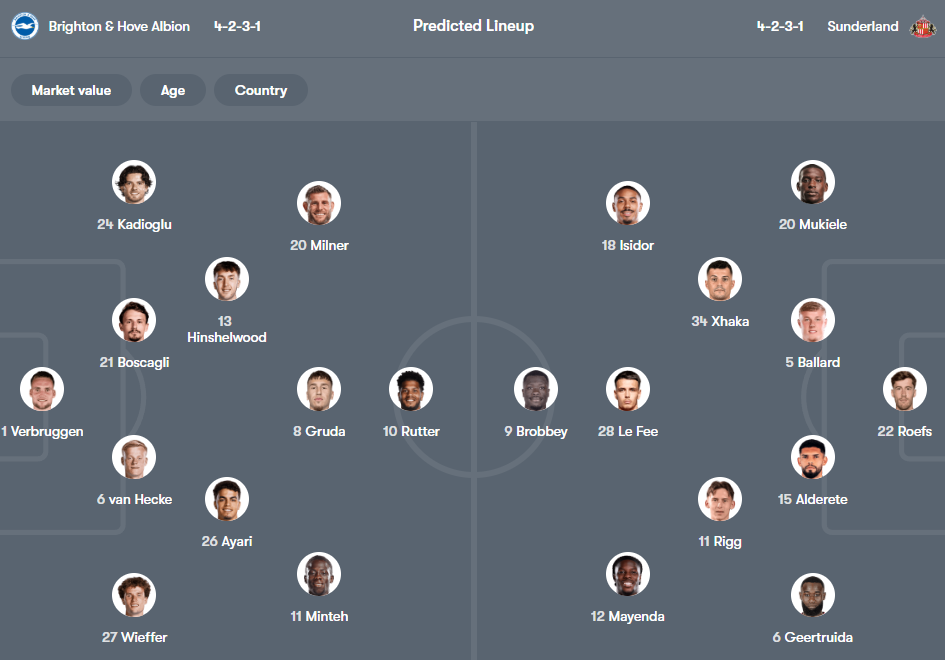Click the Sunderland team name
The height and width of the screenshot is (660, 945).
863,26
